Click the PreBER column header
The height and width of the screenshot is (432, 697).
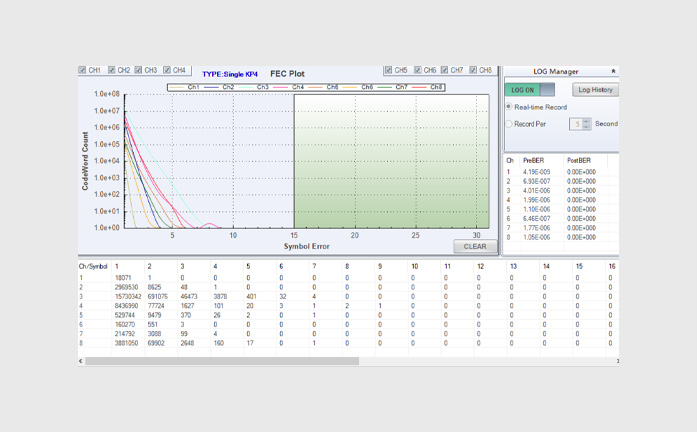coord(533,160)
